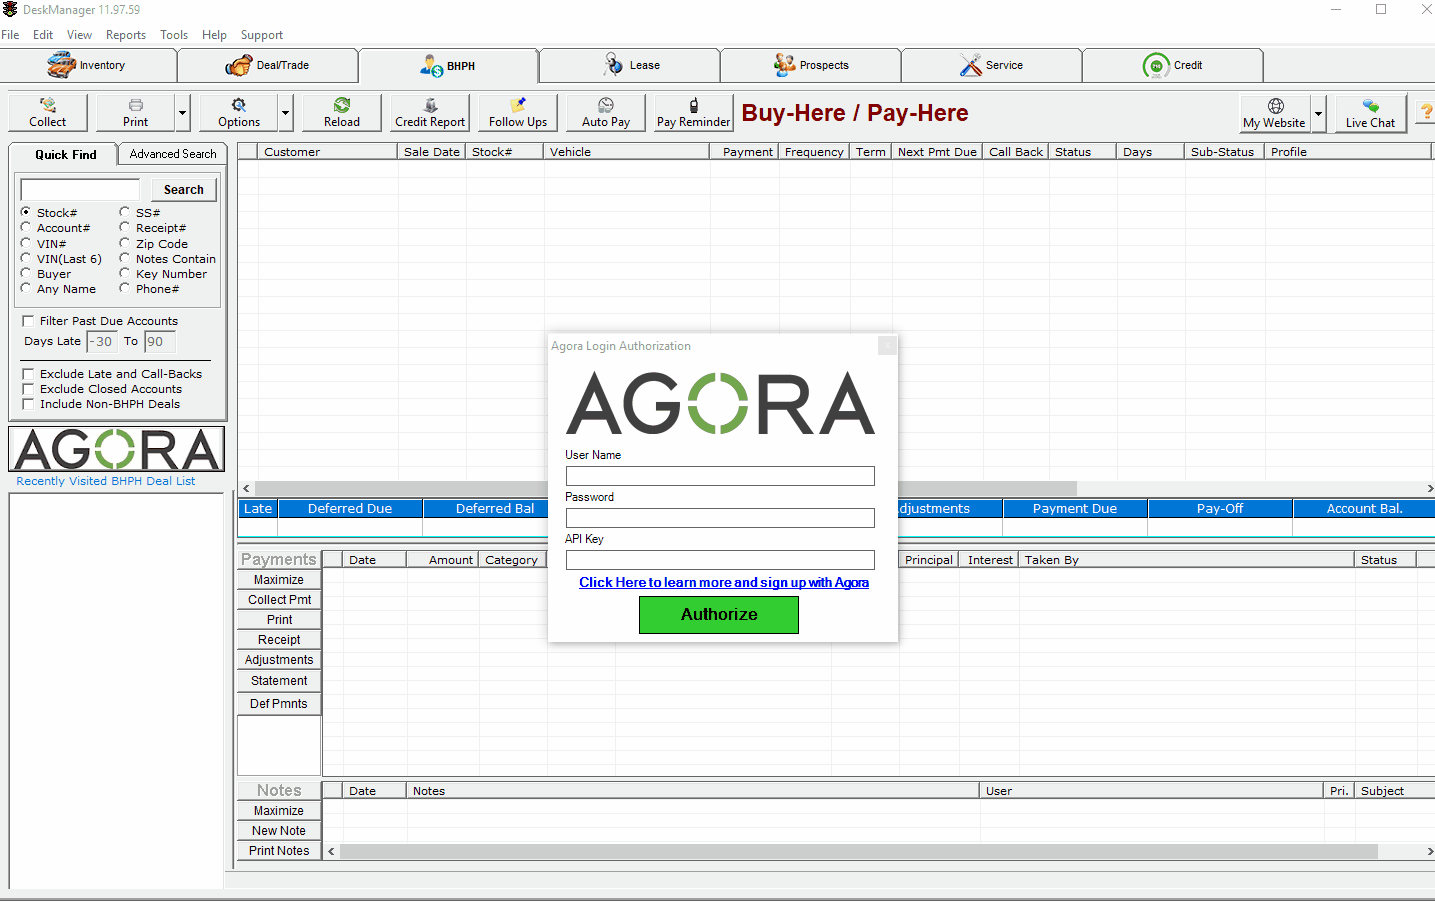Screen dimensions: 1435x902
Task: Open the Credit Report tool
Action: (x=430, y=112)
